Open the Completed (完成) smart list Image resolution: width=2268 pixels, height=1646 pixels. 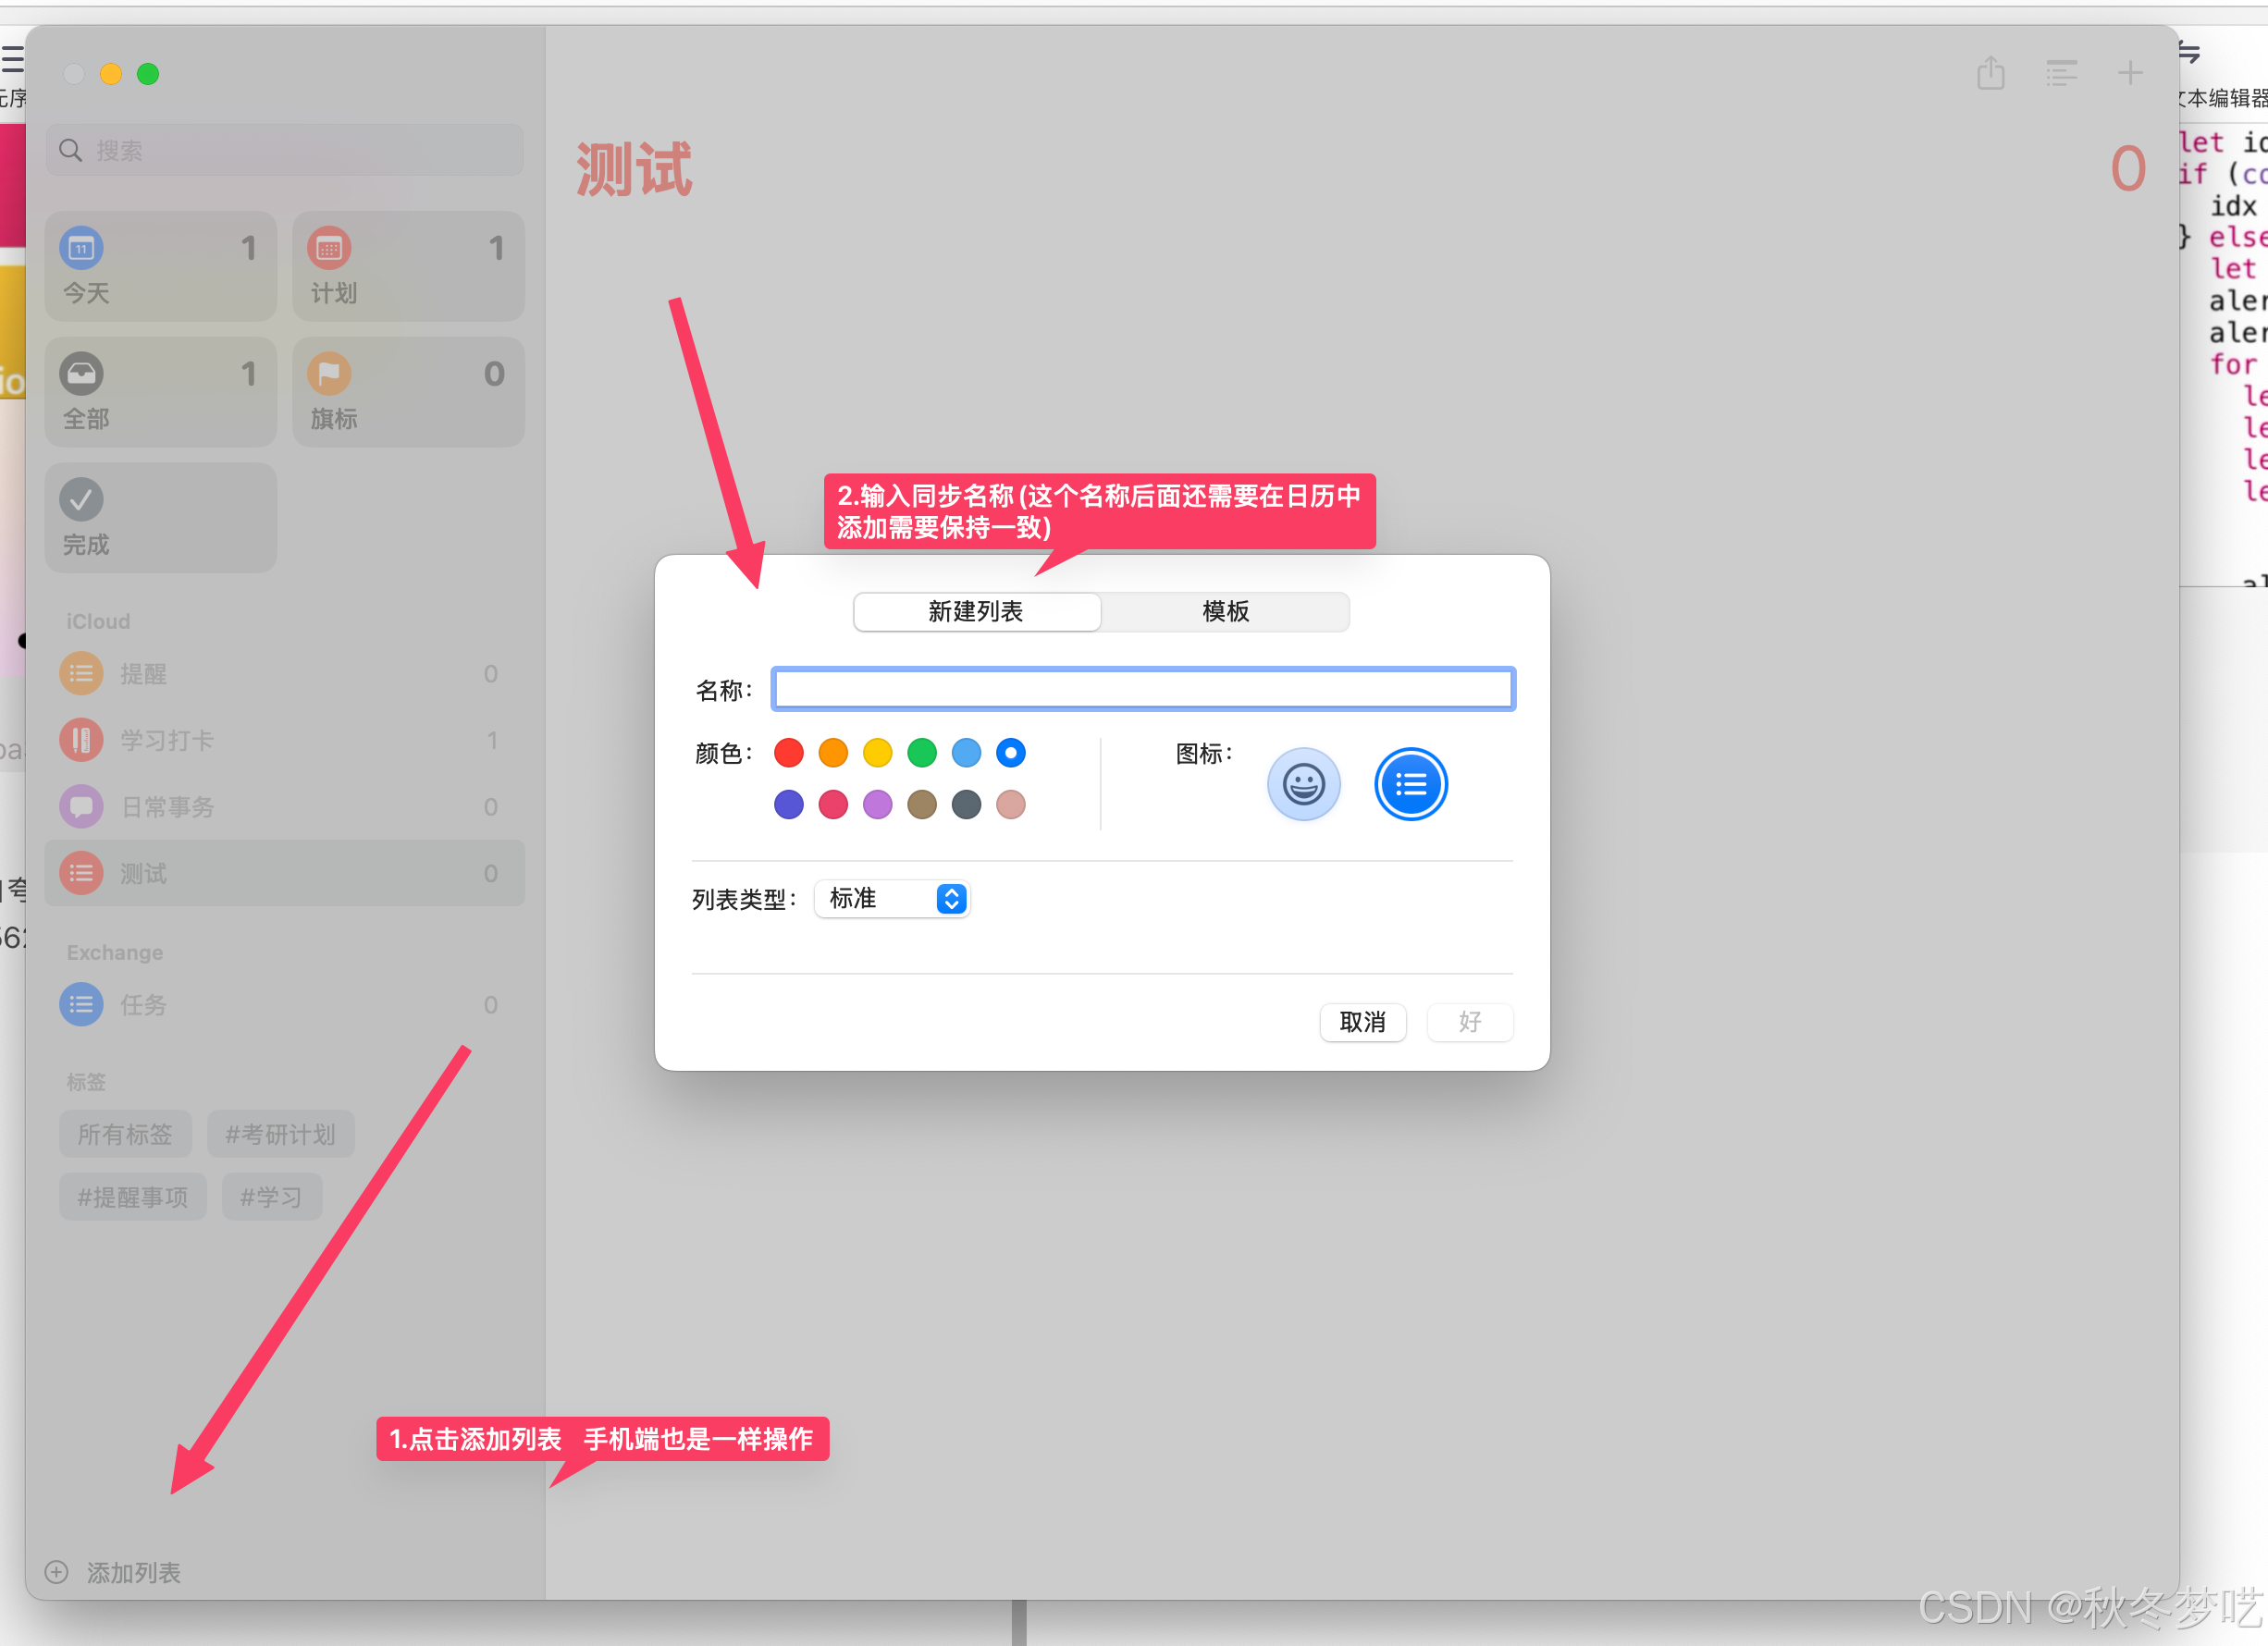pyautogui.click(x=160, y=518)
